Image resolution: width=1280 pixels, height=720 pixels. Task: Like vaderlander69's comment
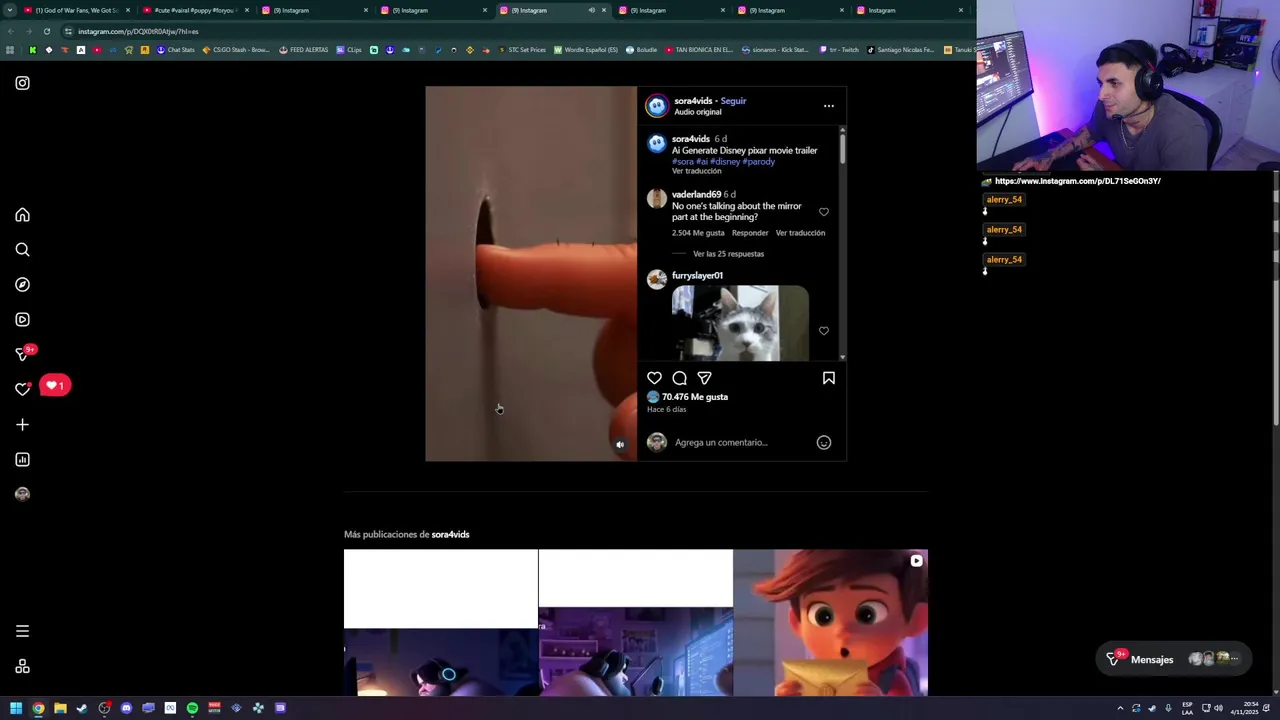824,212
